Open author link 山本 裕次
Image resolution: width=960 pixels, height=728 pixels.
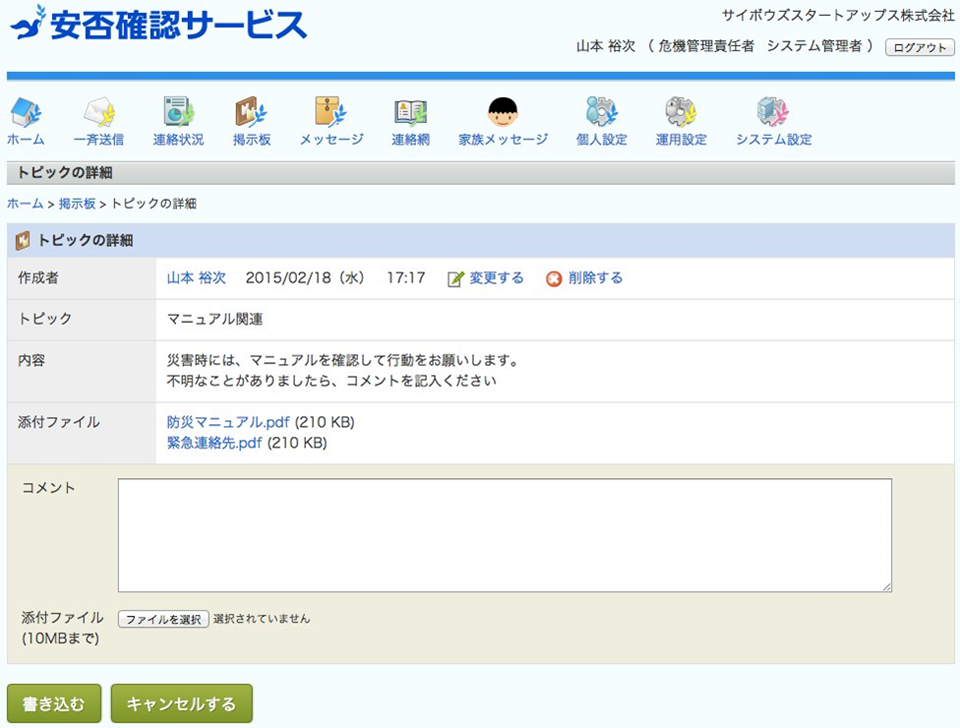(196, 278)
